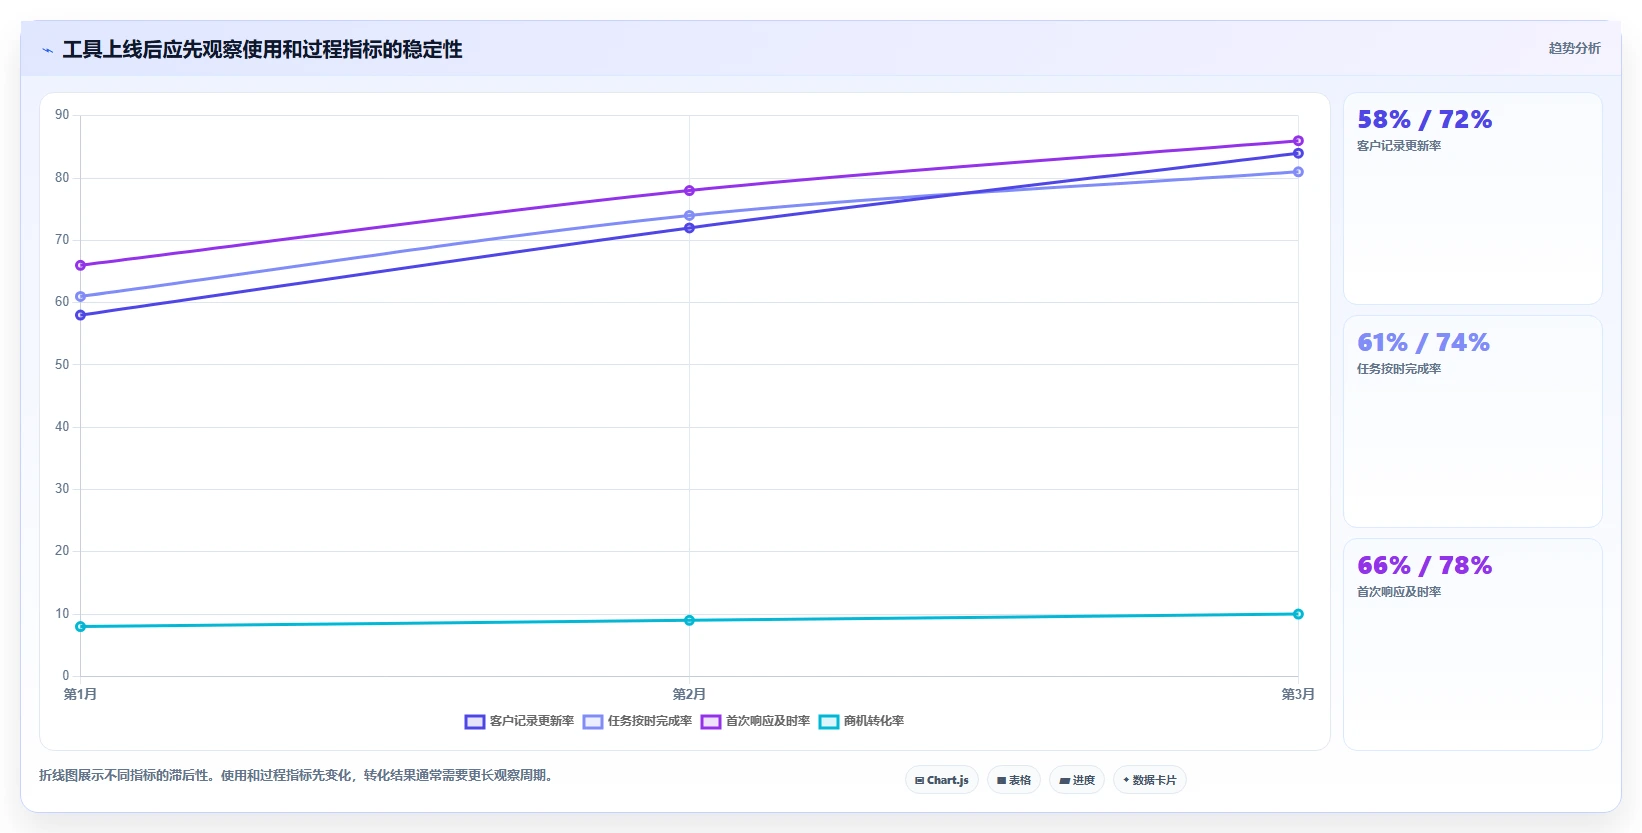
Task: Click the 首次响应及时率 data point at 第1月
Action: (81, 266)
